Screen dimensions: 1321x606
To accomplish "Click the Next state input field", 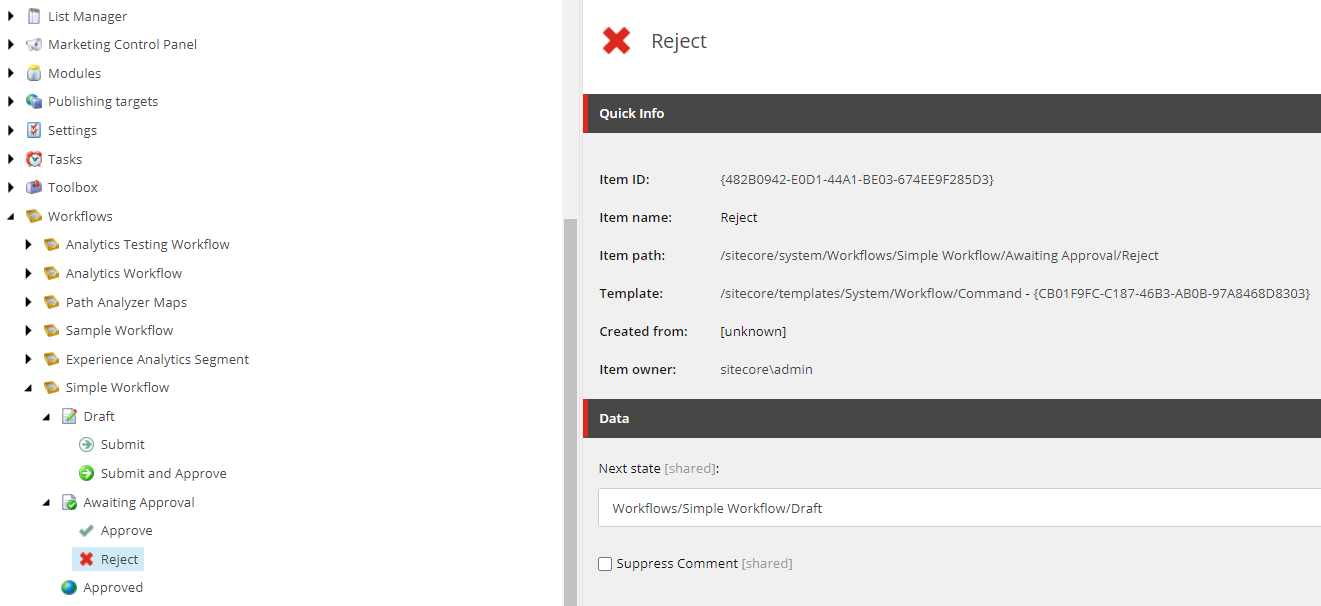I will click(960, 508).
